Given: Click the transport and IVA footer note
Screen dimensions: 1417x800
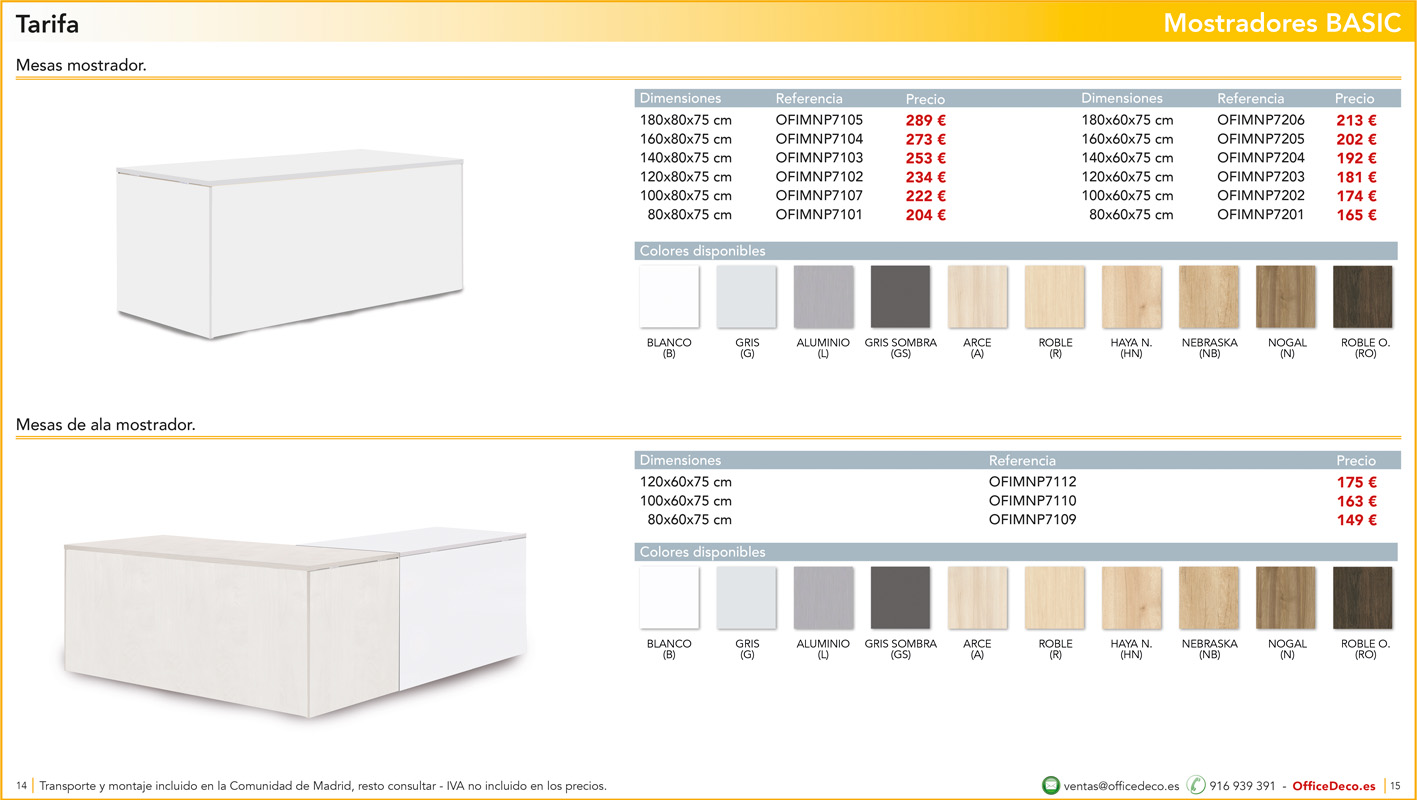Looking at the screenshot, I should point(323,786).
